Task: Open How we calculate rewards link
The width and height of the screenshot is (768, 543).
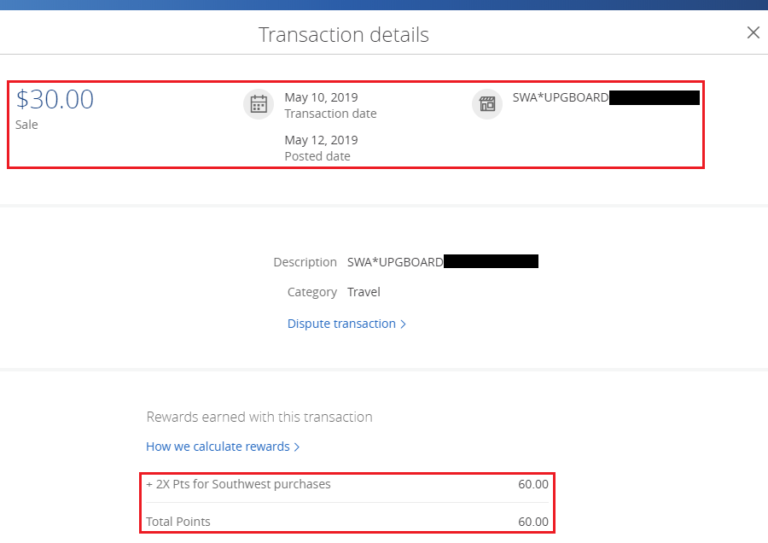Action: (218, 447)
